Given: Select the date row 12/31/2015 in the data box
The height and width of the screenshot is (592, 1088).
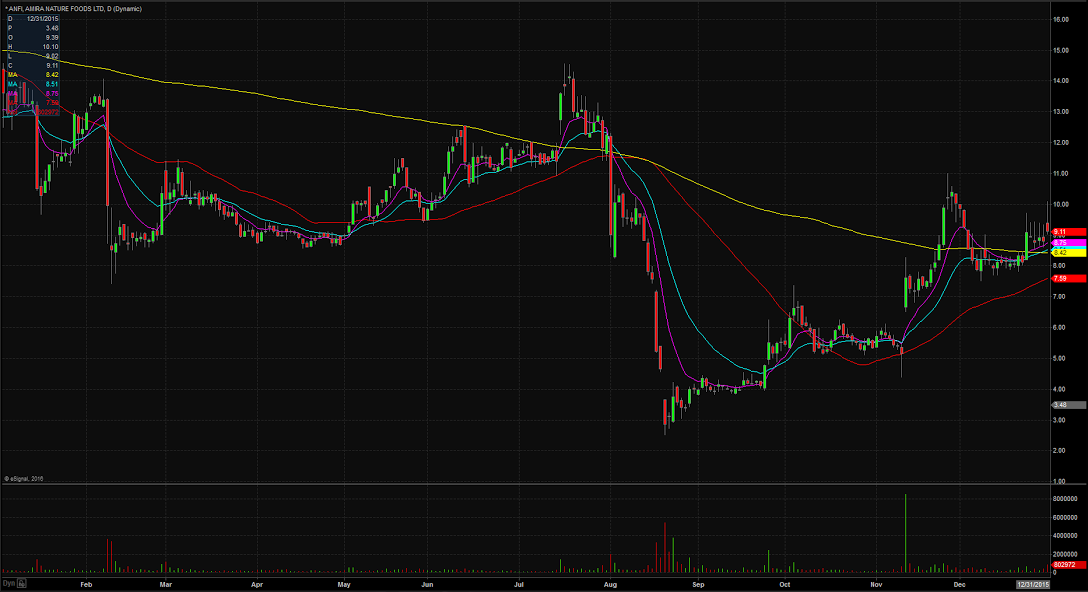Looking at the screenshot, I should 33,19.
